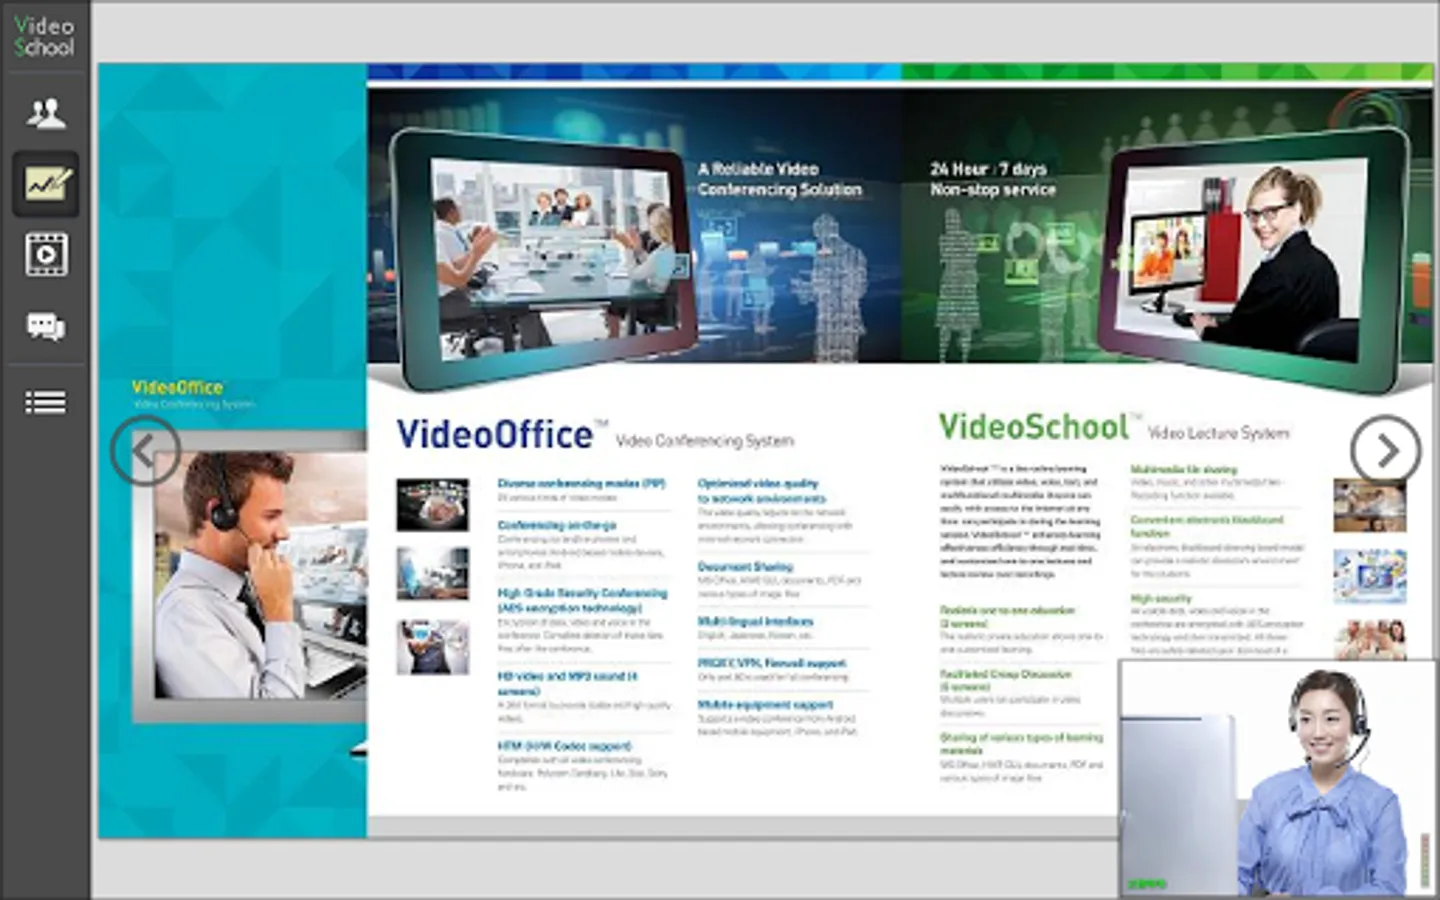Screen dimensions: 1440x900
Task: Click the Video School logo
Action: tap(44, 35)
